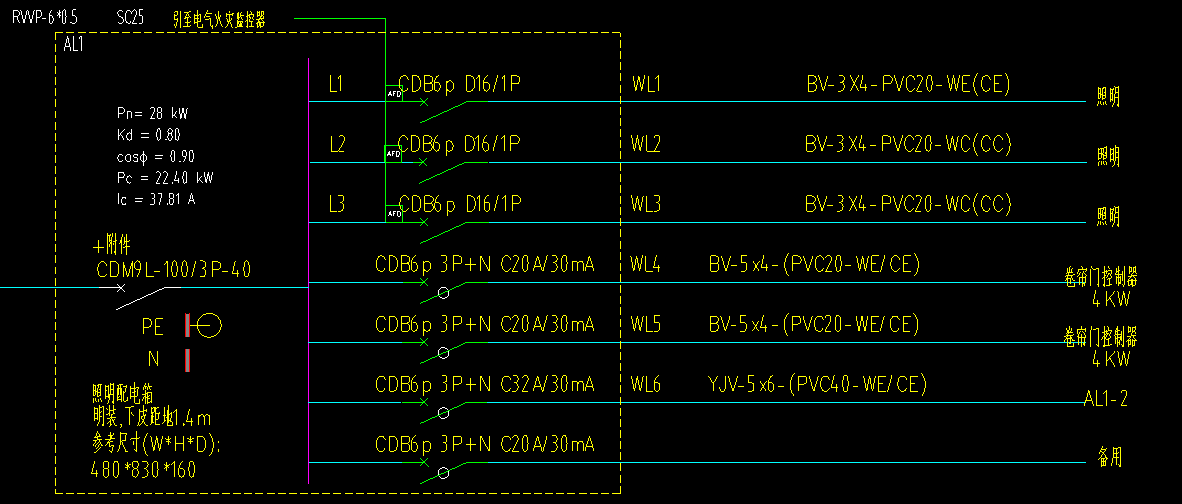Select the 480*830*160 dimension text
Viewport: 1182px width, 504px height.
(x=143, y=471)
